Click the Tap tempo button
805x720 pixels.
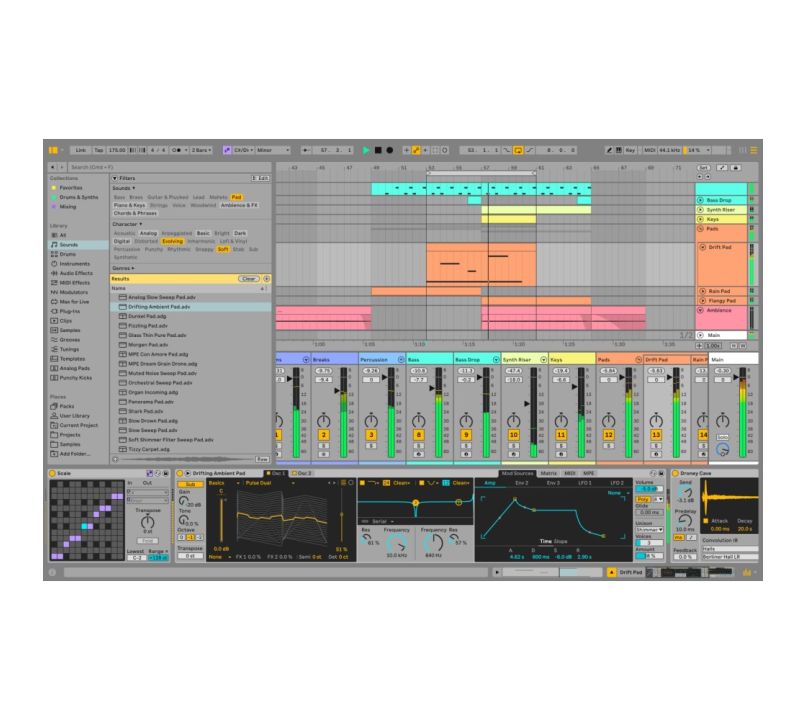pyautogui.click(x=98, y=150)
